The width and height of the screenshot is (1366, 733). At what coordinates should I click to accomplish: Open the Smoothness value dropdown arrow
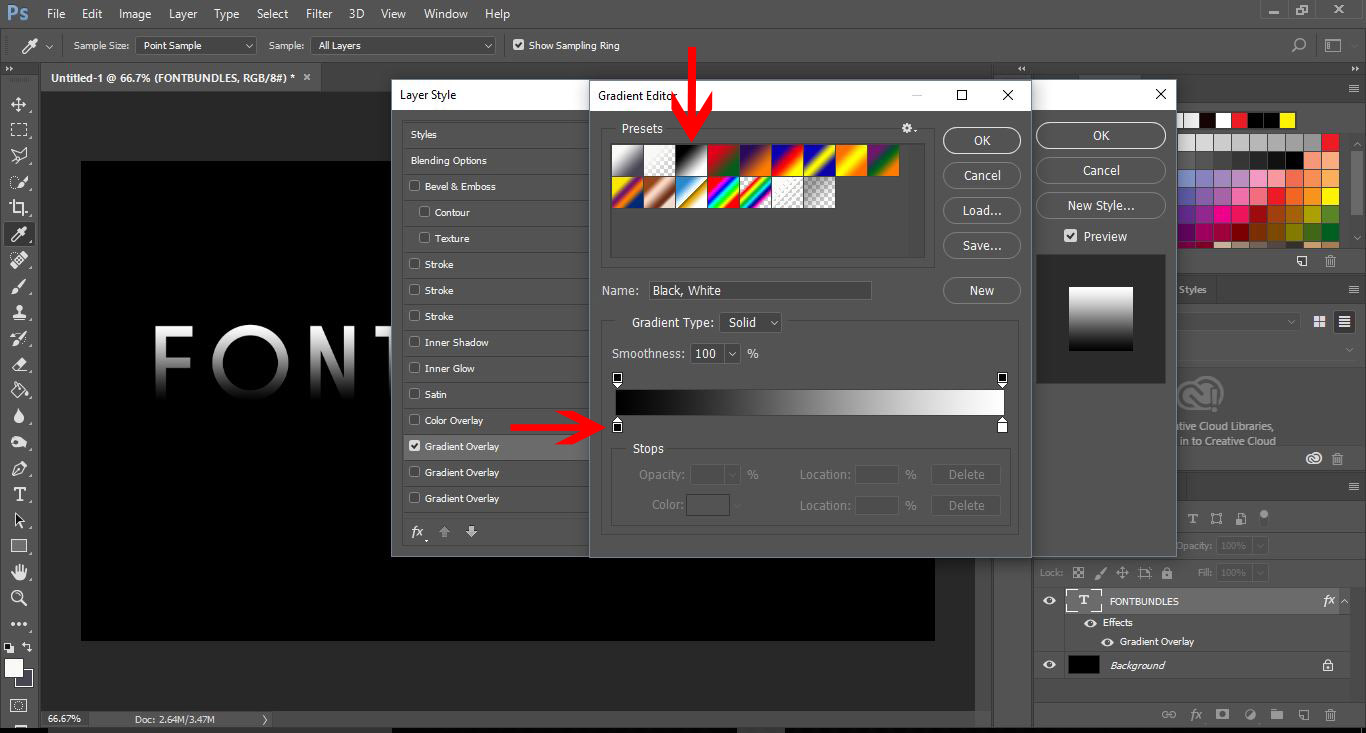click(x=732, y=354)
